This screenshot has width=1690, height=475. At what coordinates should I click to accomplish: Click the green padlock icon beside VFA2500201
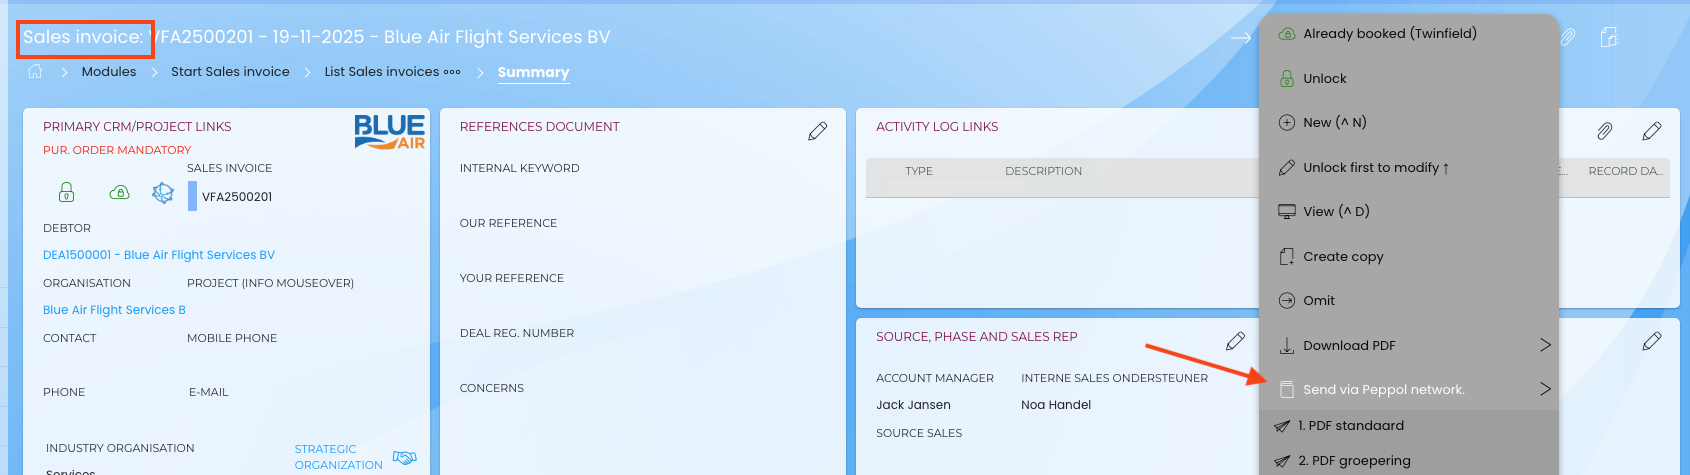[x=66, y=192]
